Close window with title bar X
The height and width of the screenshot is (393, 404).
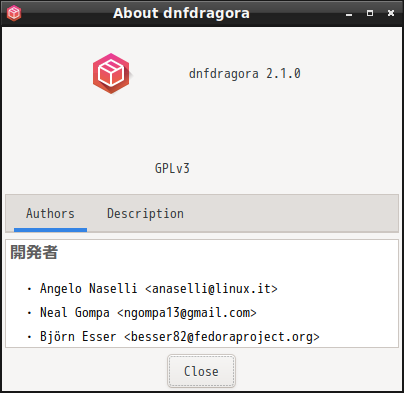(391, 13)
